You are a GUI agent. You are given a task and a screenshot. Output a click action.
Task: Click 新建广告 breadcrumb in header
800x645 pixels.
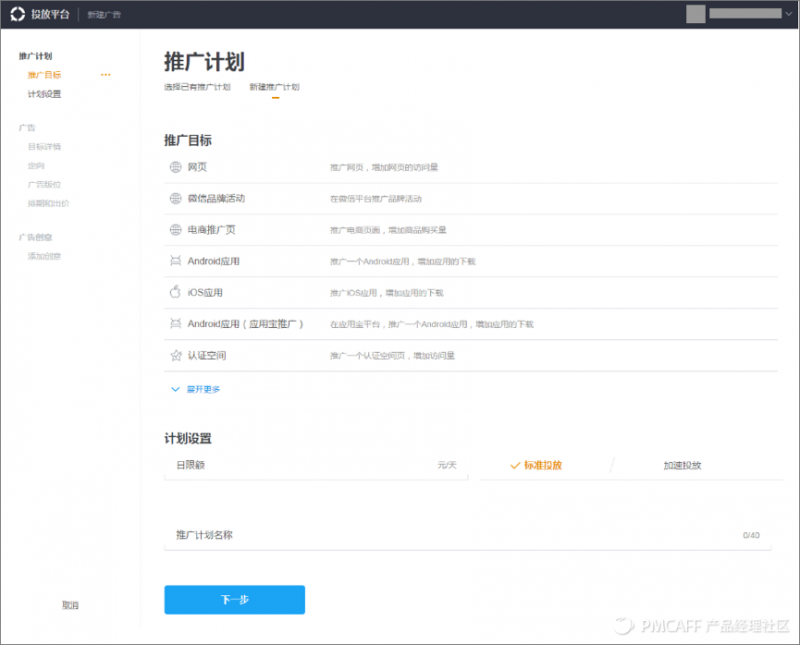(104, 15)
